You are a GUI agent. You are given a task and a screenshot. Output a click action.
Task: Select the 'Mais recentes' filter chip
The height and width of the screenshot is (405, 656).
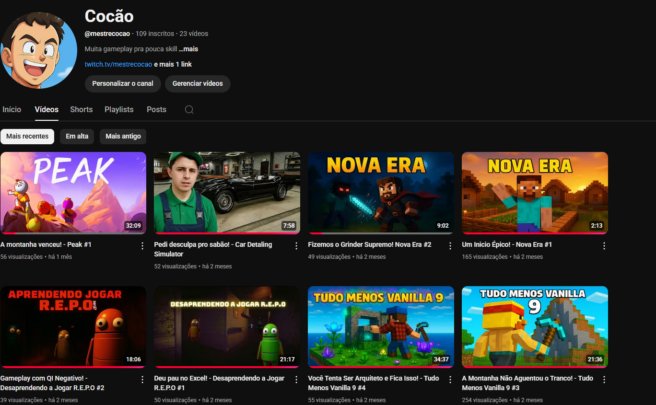point(28,136)
